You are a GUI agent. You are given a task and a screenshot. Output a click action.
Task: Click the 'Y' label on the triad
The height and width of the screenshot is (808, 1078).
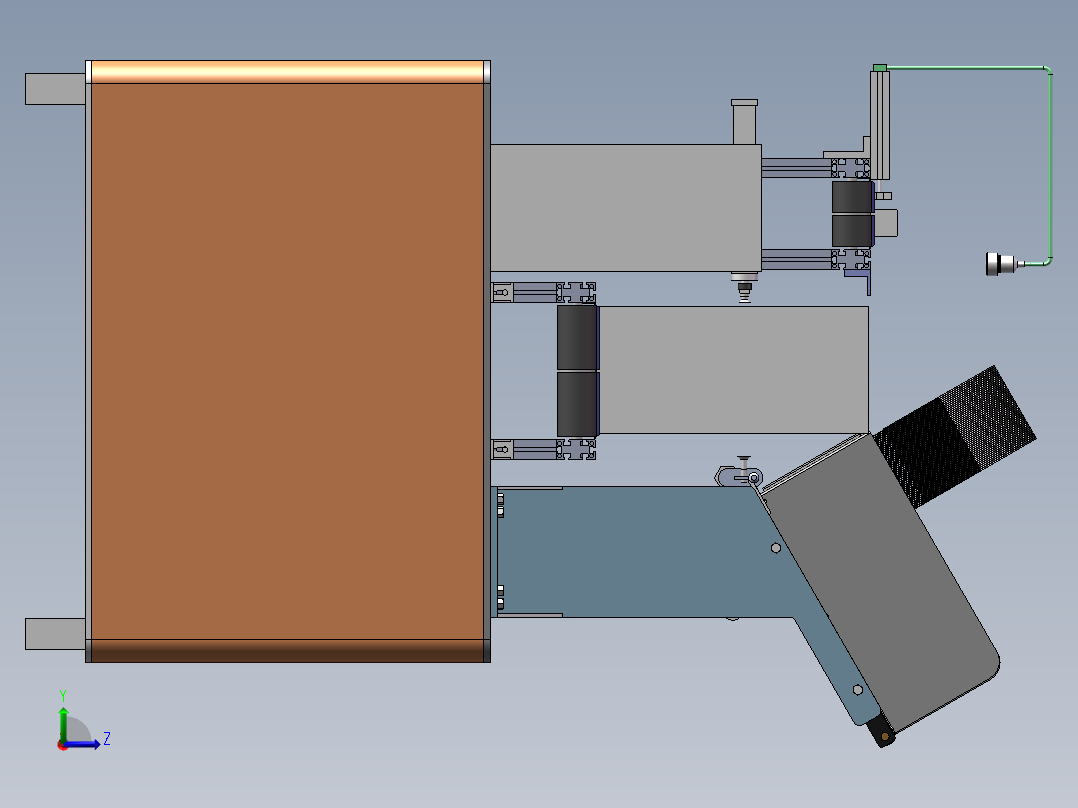[63, 695]
